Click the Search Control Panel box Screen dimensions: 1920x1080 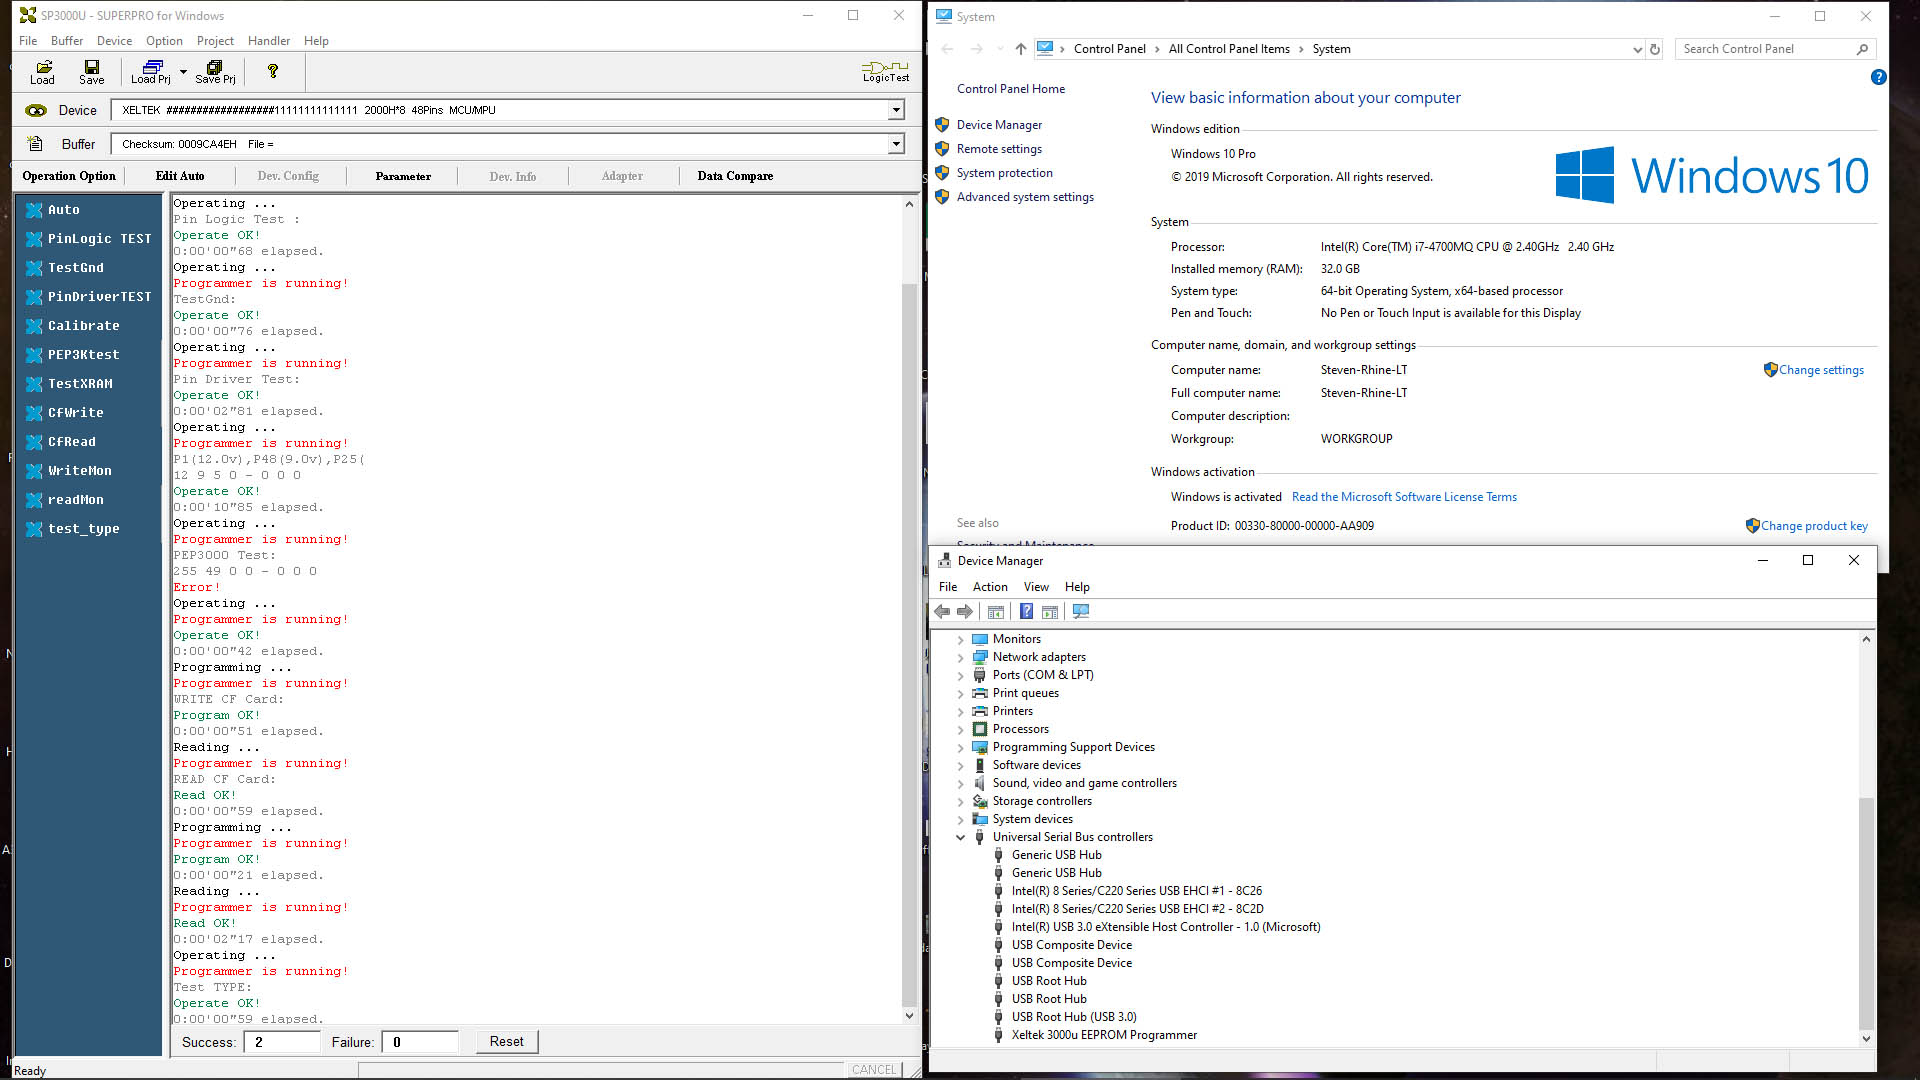coord(1774,49)
